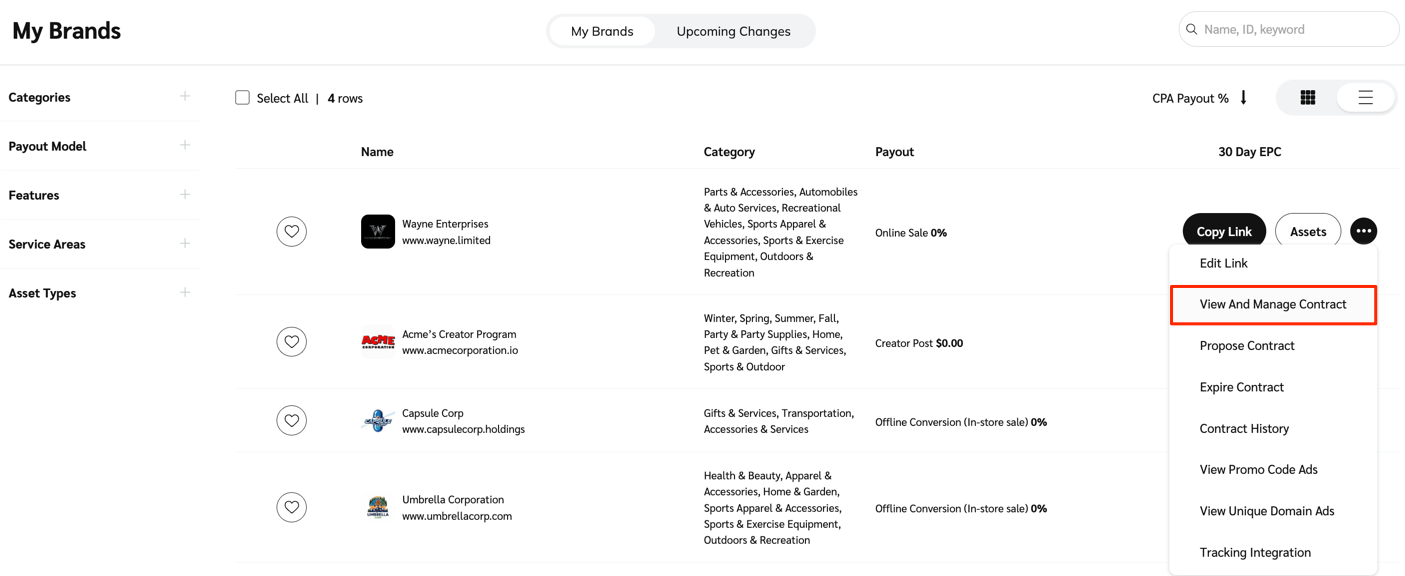The width and height of the screenshot is (1405, 576).
Task: Favorite Capsule Corp brand
Action: tap(292, 421)
